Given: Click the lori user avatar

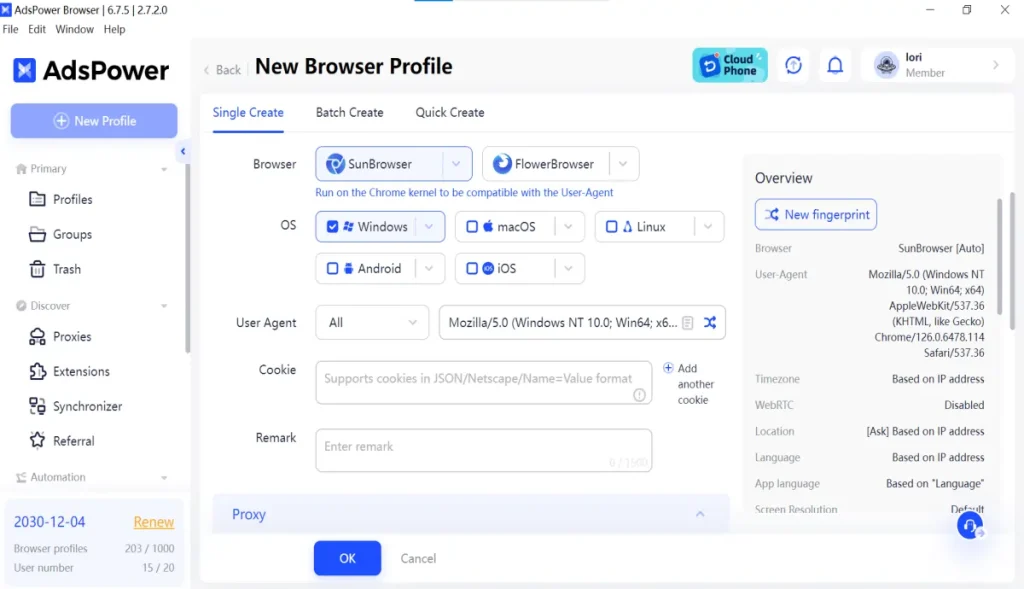Looking at the screenshot, I should click(x=886, y=65).
